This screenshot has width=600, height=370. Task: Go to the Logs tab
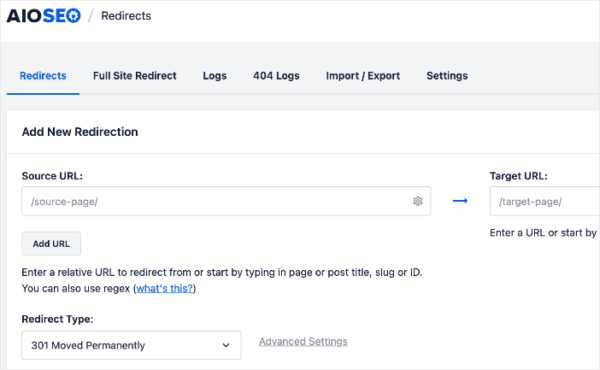pyautogui.click(x=215, y=76)
